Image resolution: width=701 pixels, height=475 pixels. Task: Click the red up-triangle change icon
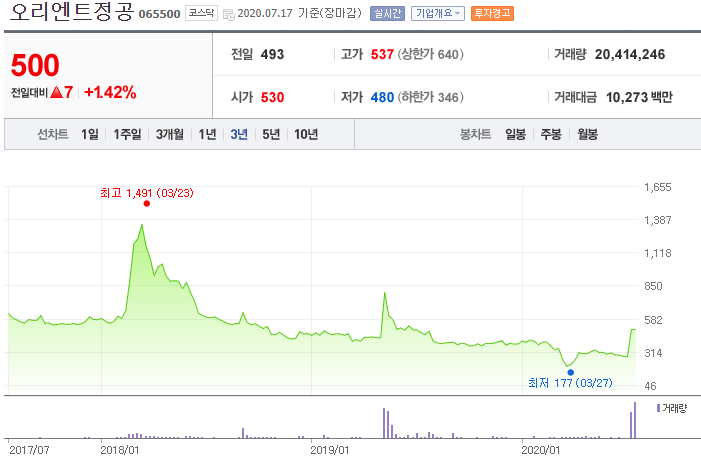pos(56,93)
